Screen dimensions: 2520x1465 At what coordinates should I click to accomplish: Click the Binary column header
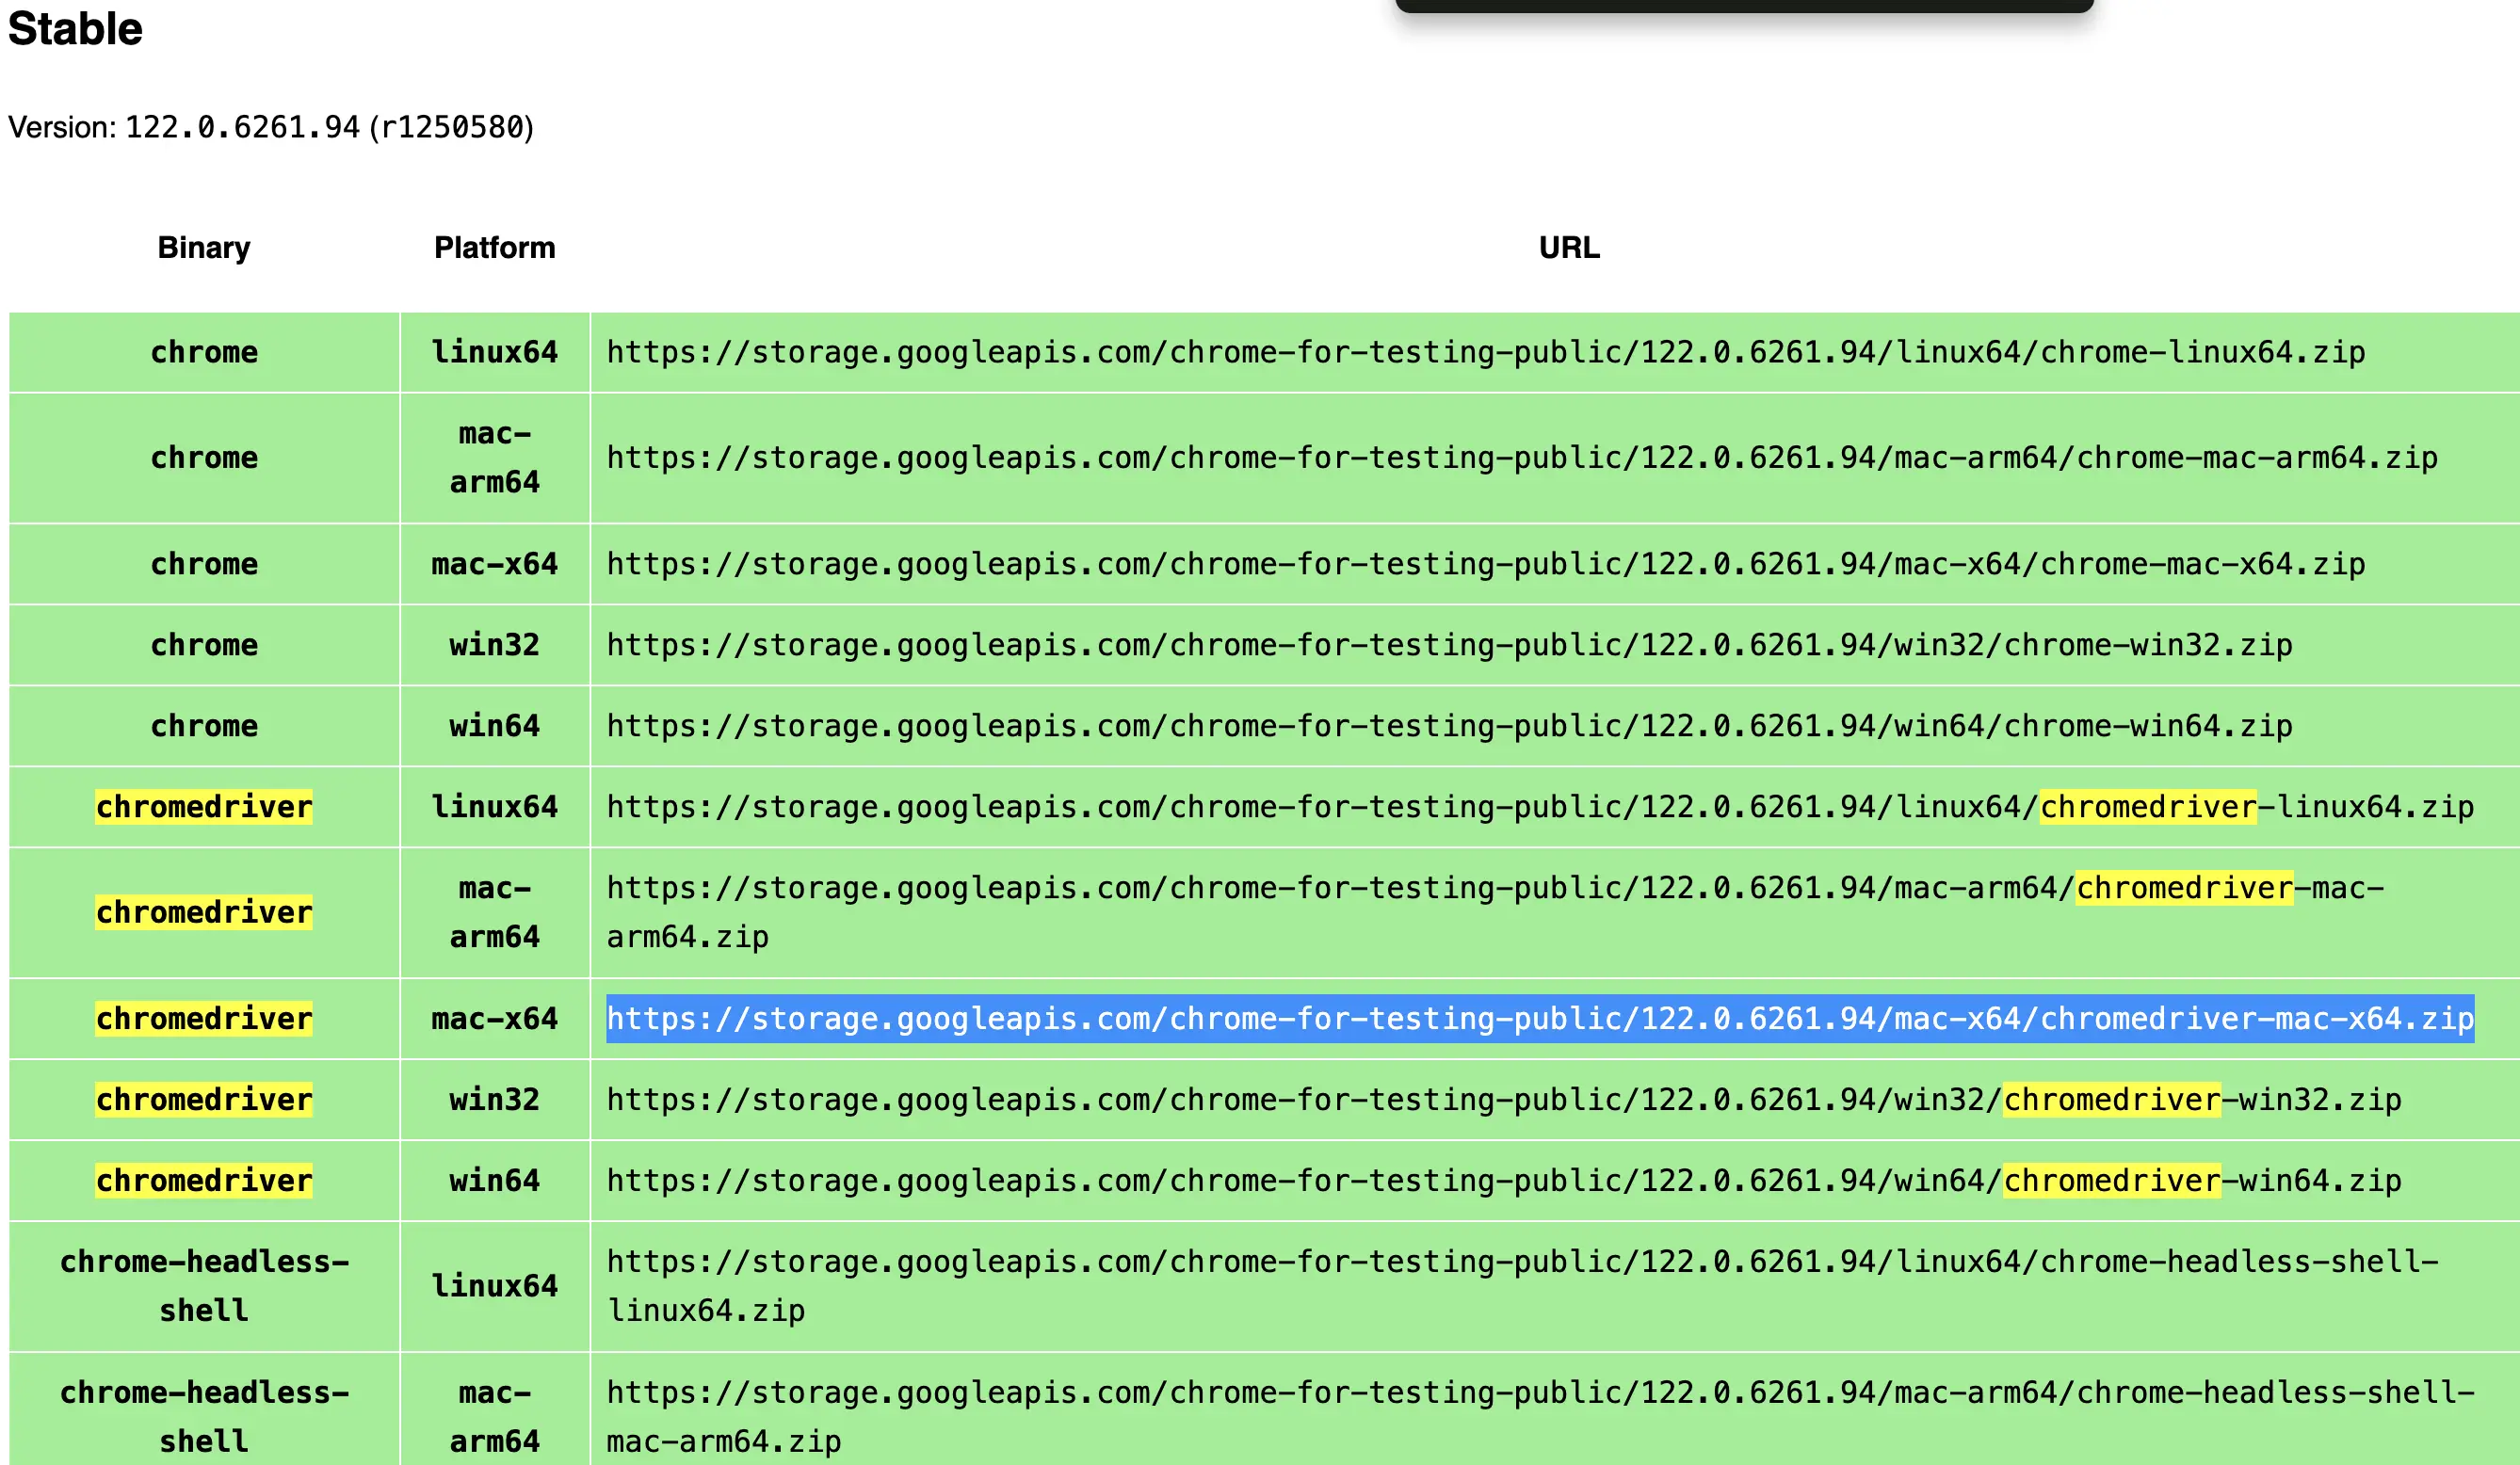coord(204,247)
